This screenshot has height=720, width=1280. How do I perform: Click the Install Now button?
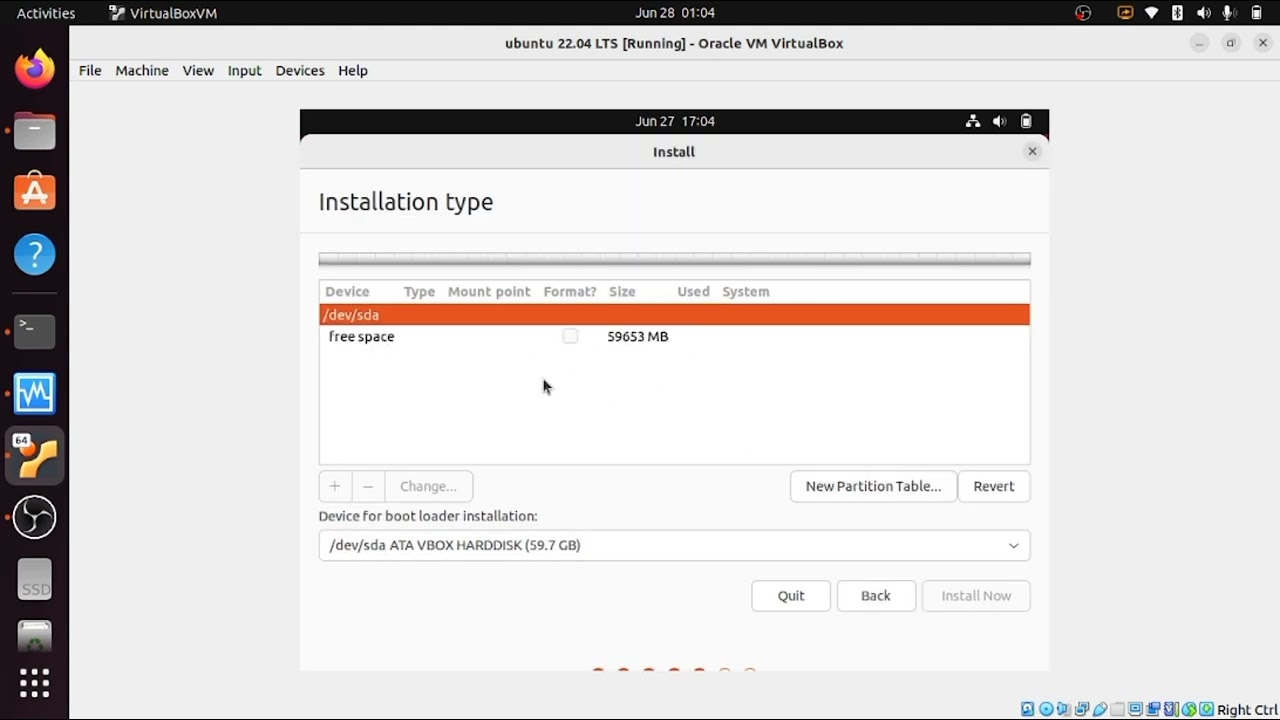coord(976,595)
